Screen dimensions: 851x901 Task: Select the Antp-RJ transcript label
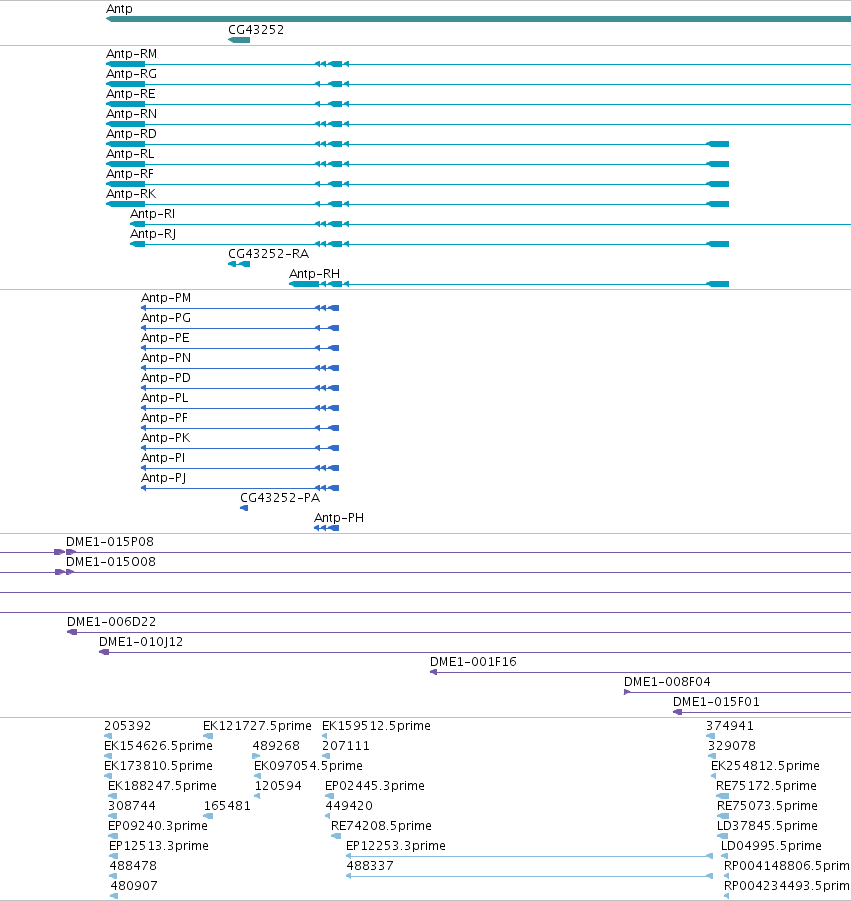[153, 234]
